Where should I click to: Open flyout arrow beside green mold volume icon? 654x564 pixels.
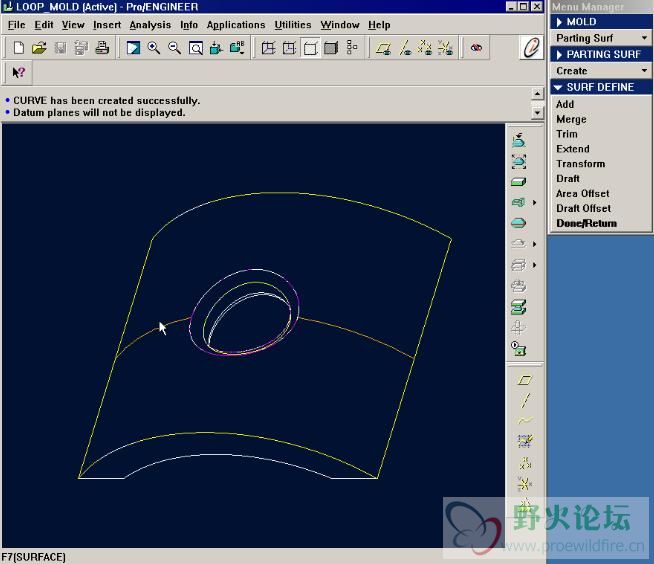pos(534,203)
